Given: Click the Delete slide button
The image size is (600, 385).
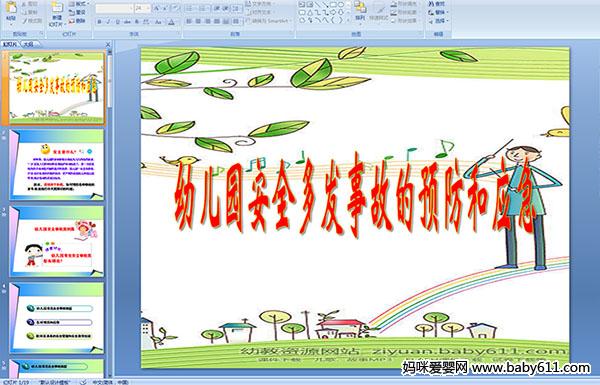Looking at the screenshot, I should point(77,21).
